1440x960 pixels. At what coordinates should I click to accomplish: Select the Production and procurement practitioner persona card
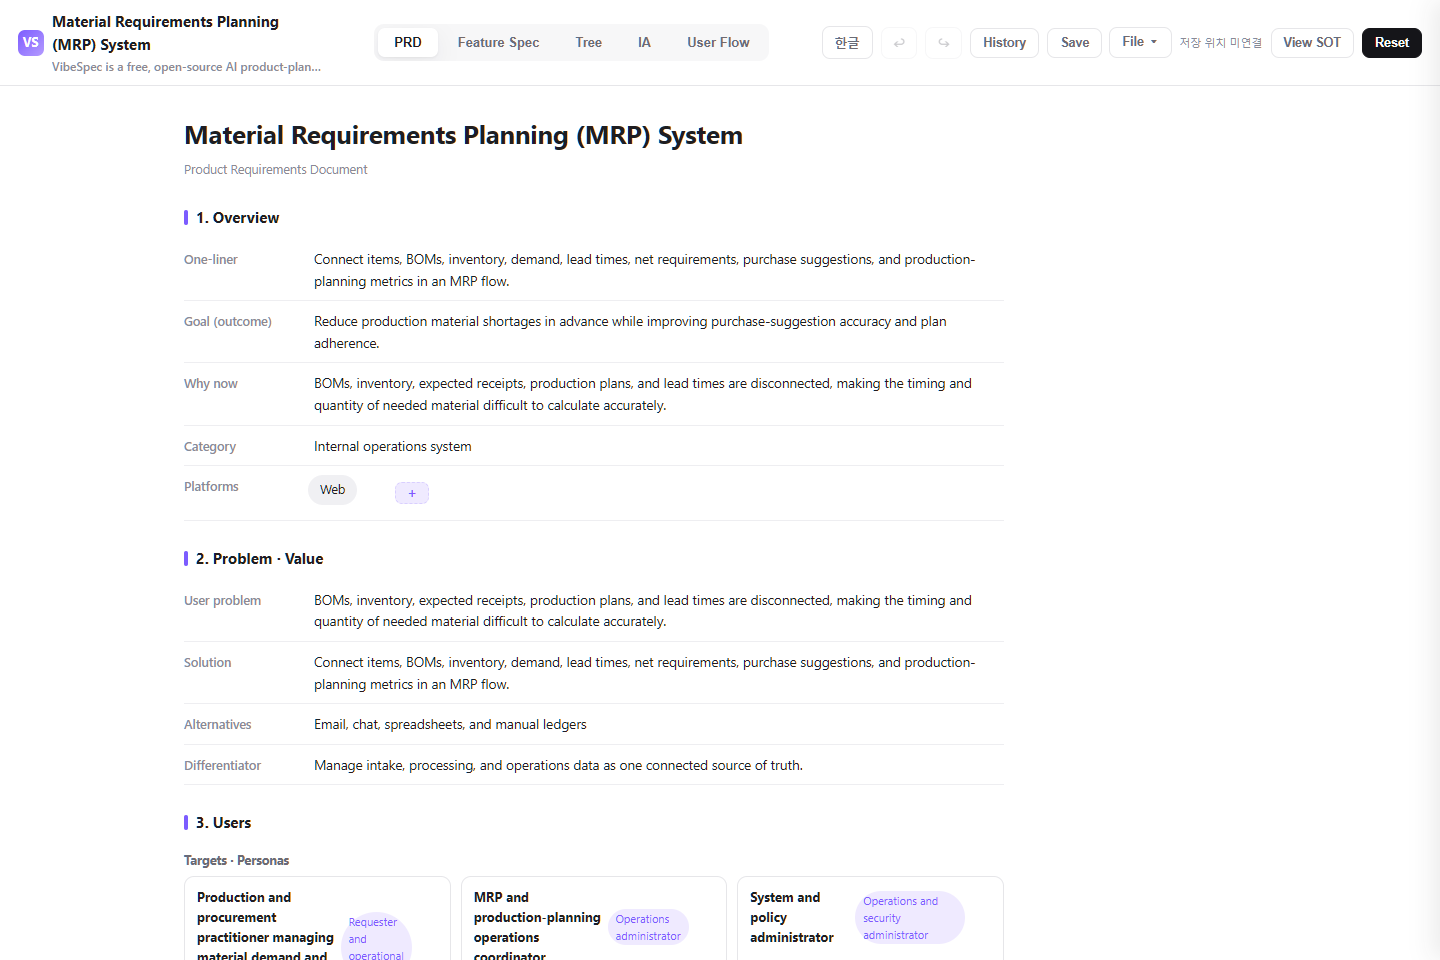coord(317,919)
